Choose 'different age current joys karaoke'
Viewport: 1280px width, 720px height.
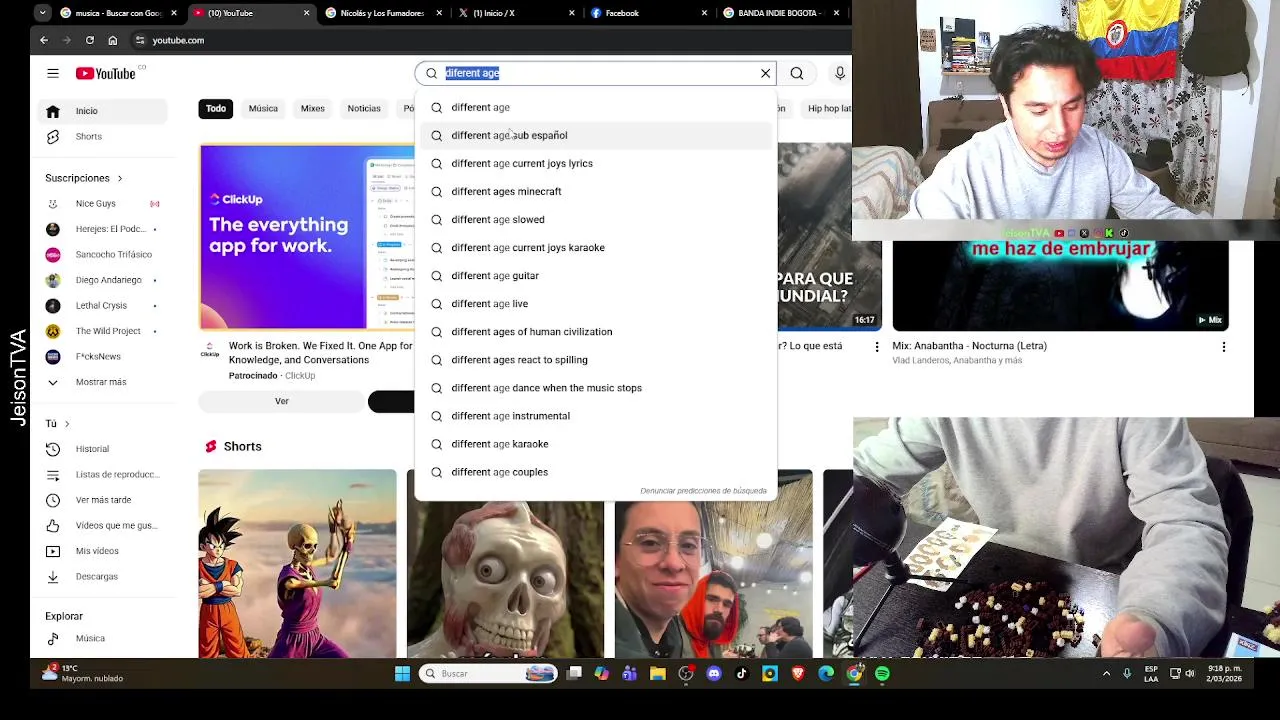[596, 247]
